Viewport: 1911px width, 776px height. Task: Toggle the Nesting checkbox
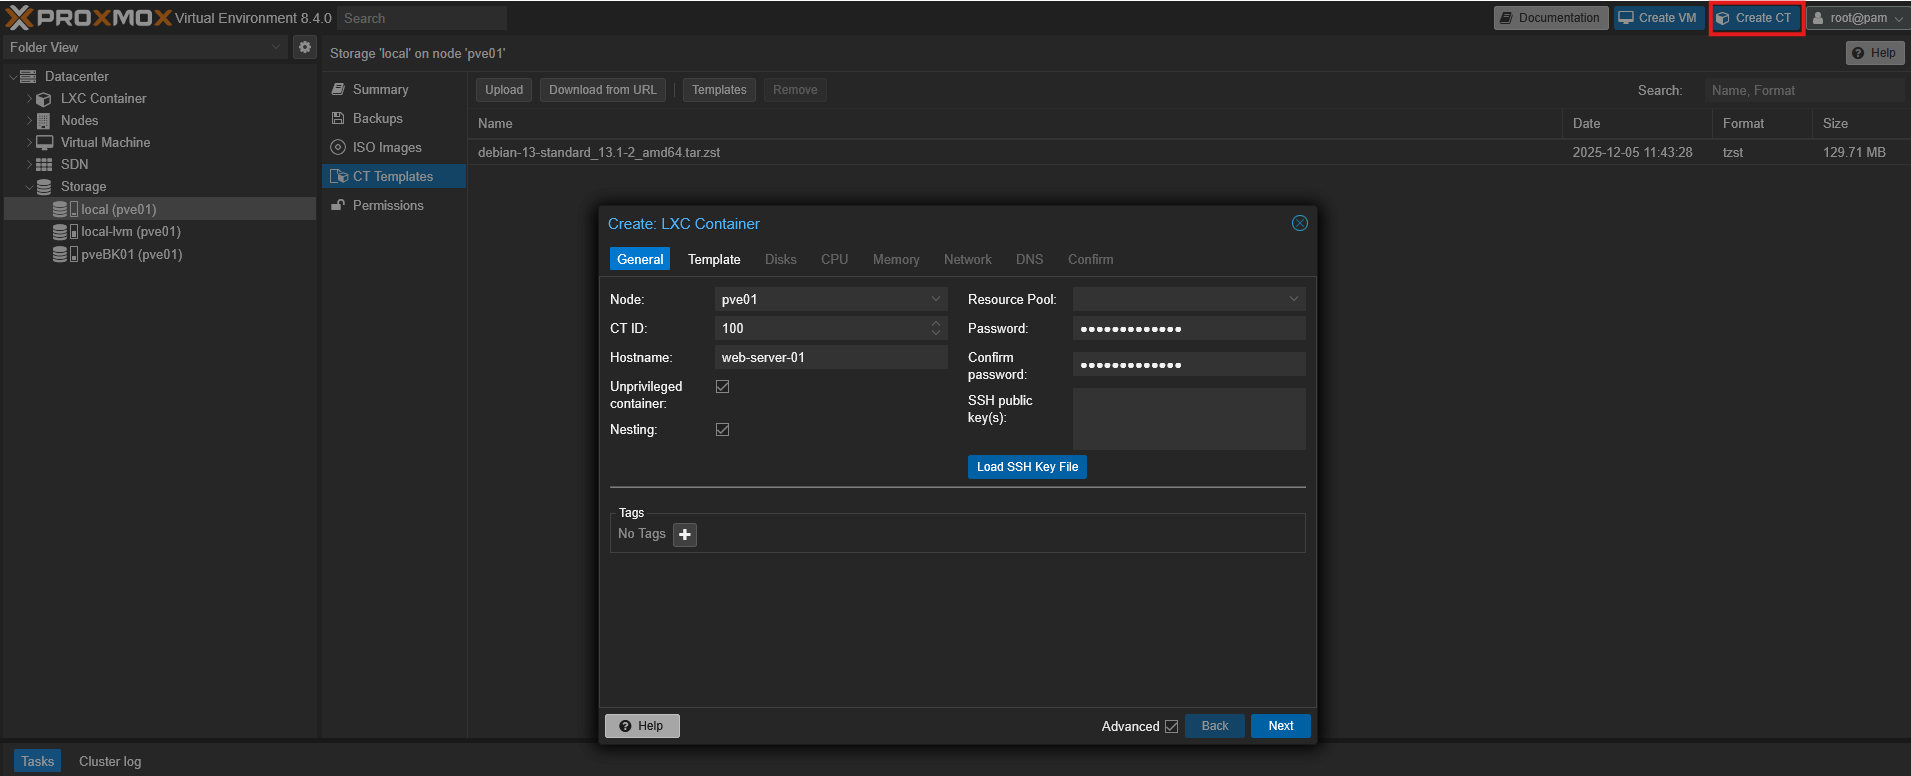723,430
